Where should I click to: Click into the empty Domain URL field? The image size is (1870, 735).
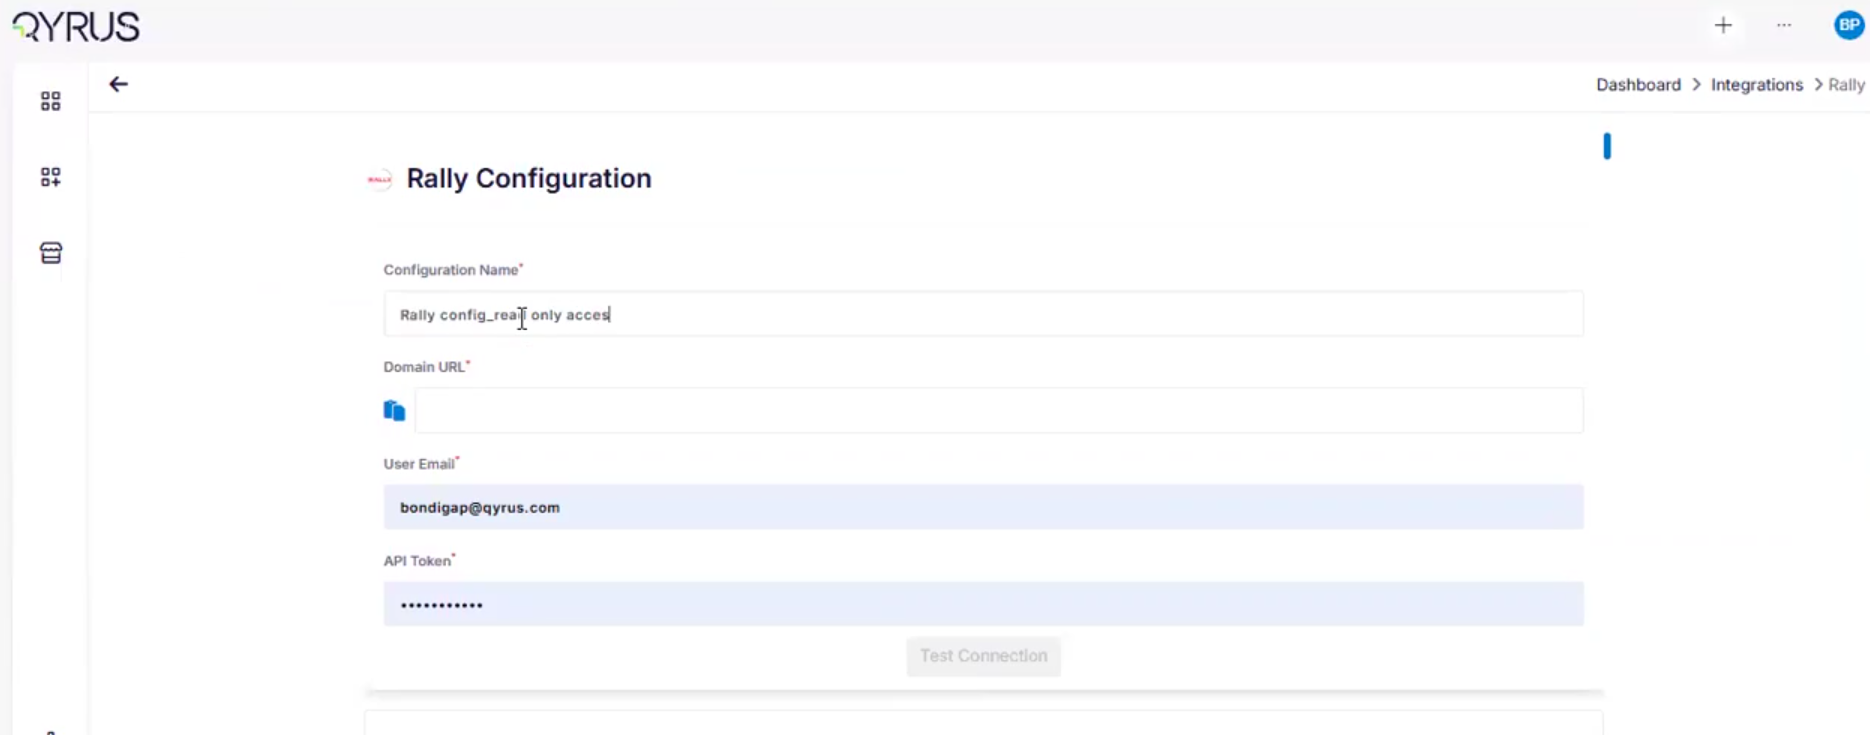[x=998, y=411]
